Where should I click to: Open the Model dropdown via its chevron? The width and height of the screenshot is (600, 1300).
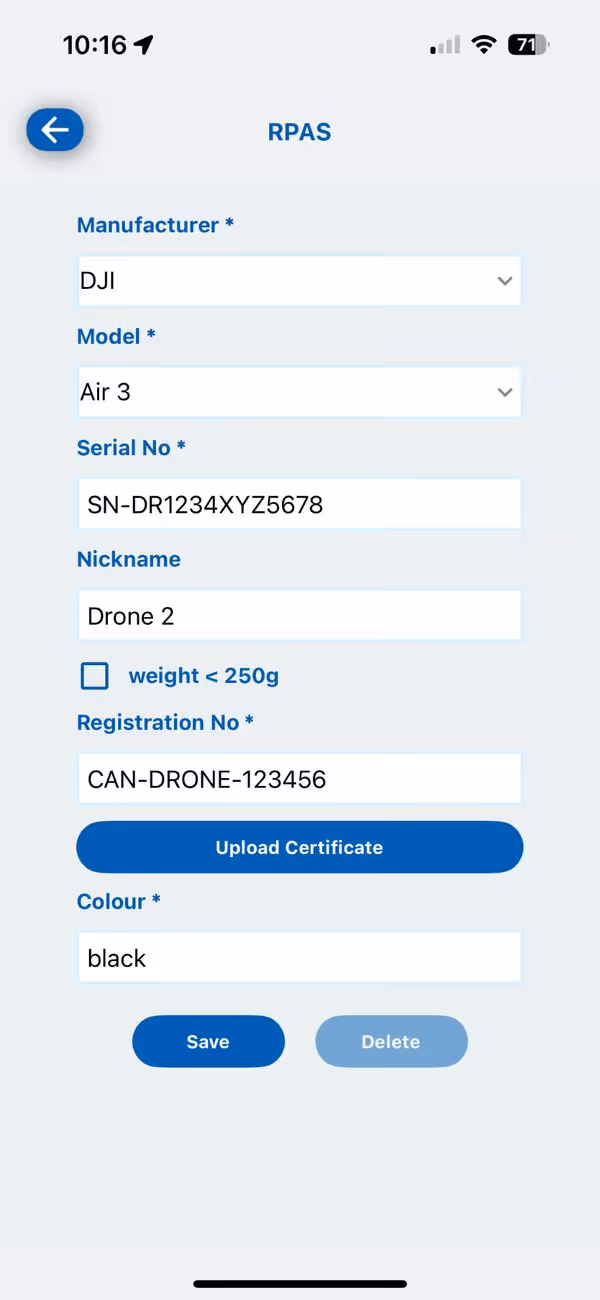click(505, 392)
